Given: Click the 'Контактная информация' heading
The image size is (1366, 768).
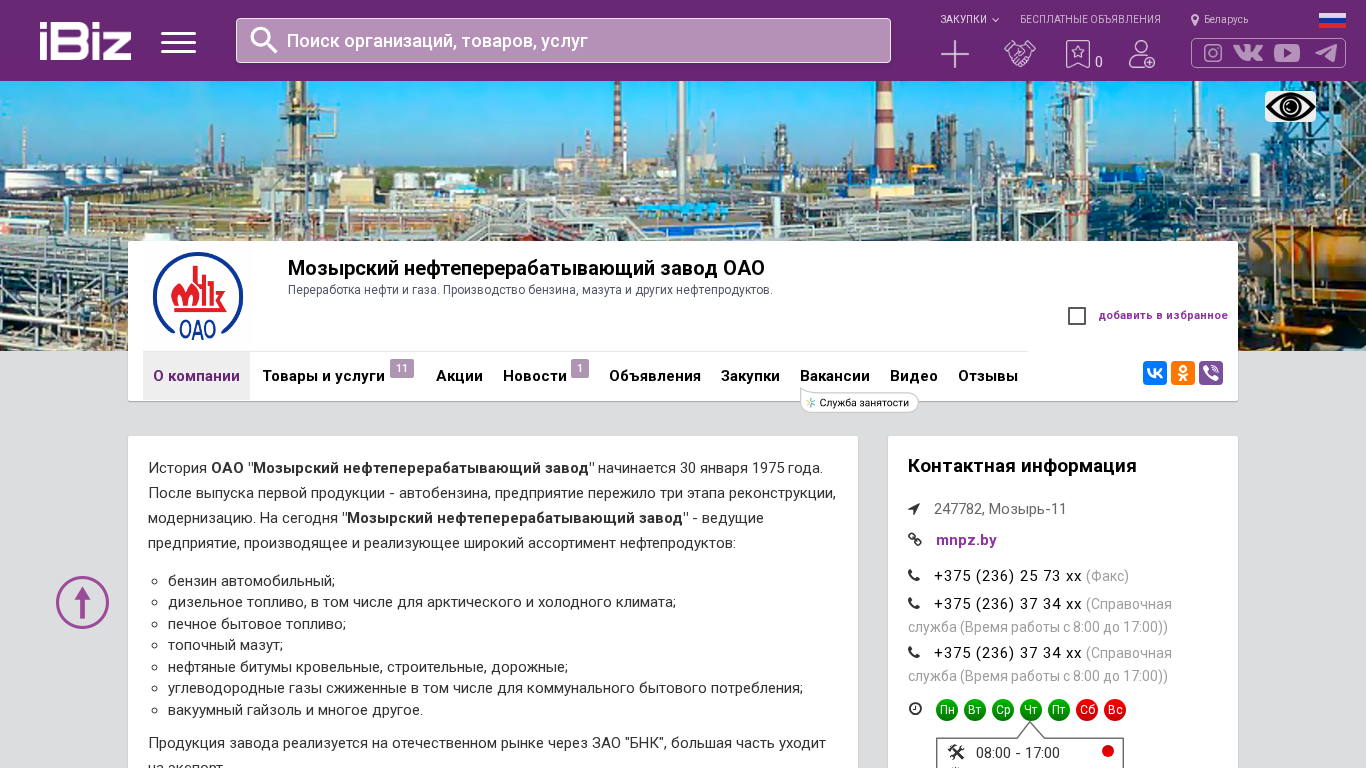Looking at the screenshot, I should pyautogui.click(x=1022, y=466).
